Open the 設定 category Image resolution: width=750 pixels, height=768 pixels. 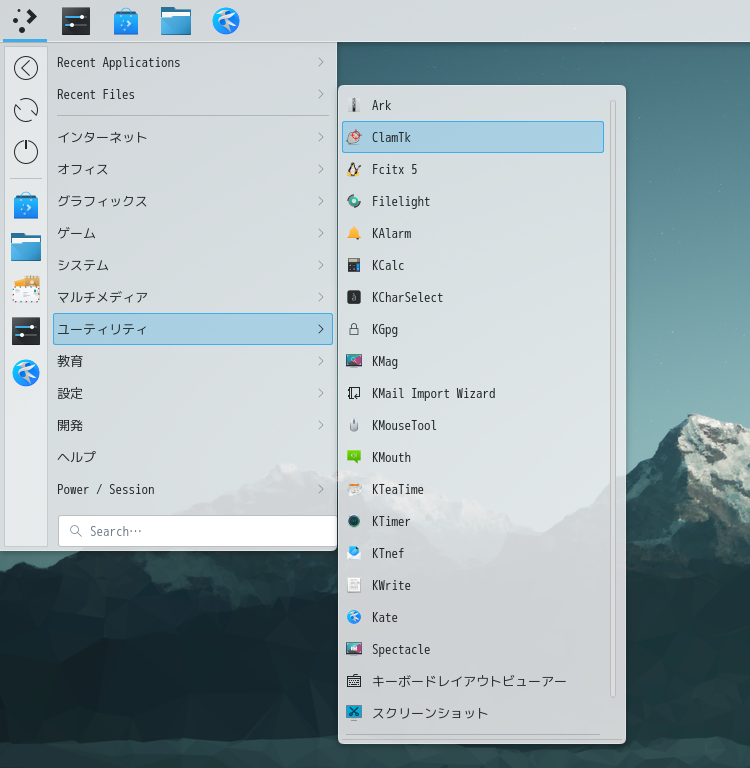tap(193, 393)
